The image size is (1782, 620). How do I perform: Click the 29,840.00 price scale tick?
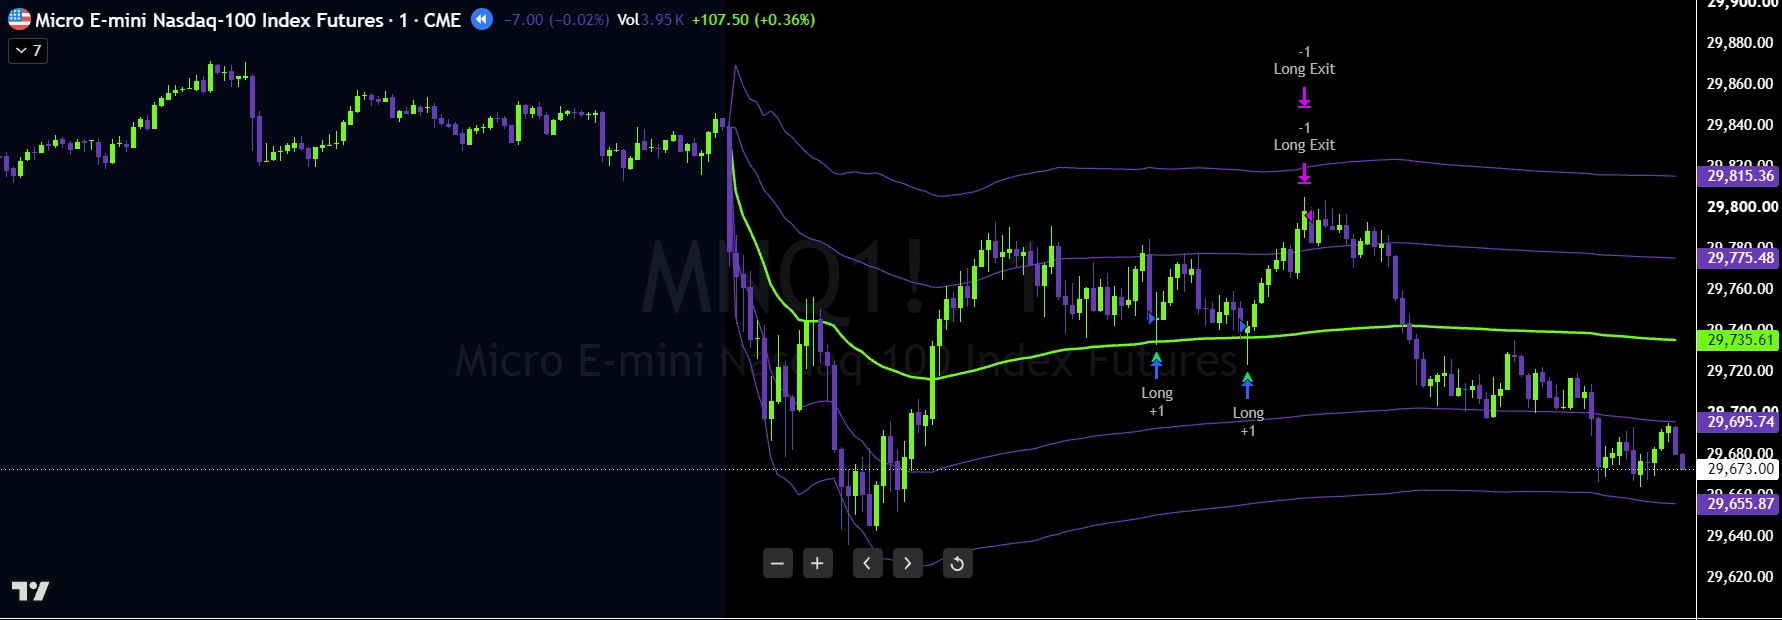click(x=1740, y=125)
